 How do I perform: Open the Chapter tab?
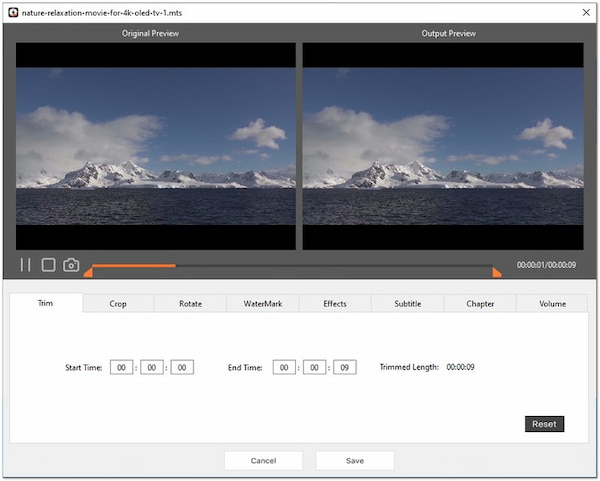pos(480,304)
